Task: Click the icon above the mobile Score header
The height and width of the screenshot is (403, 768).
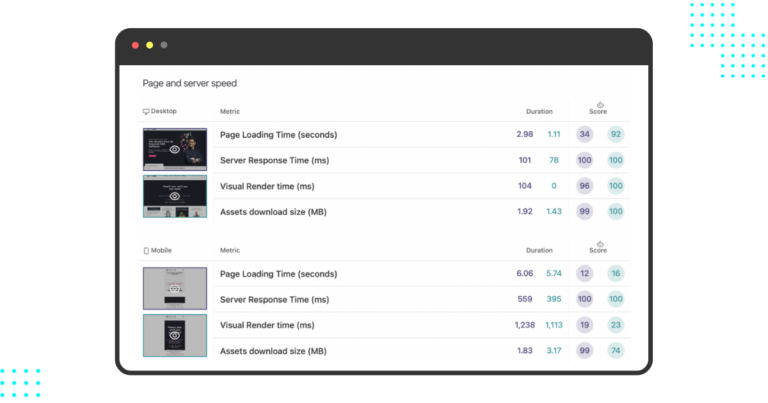Action: pyautogui.click(x=599, y=243)
